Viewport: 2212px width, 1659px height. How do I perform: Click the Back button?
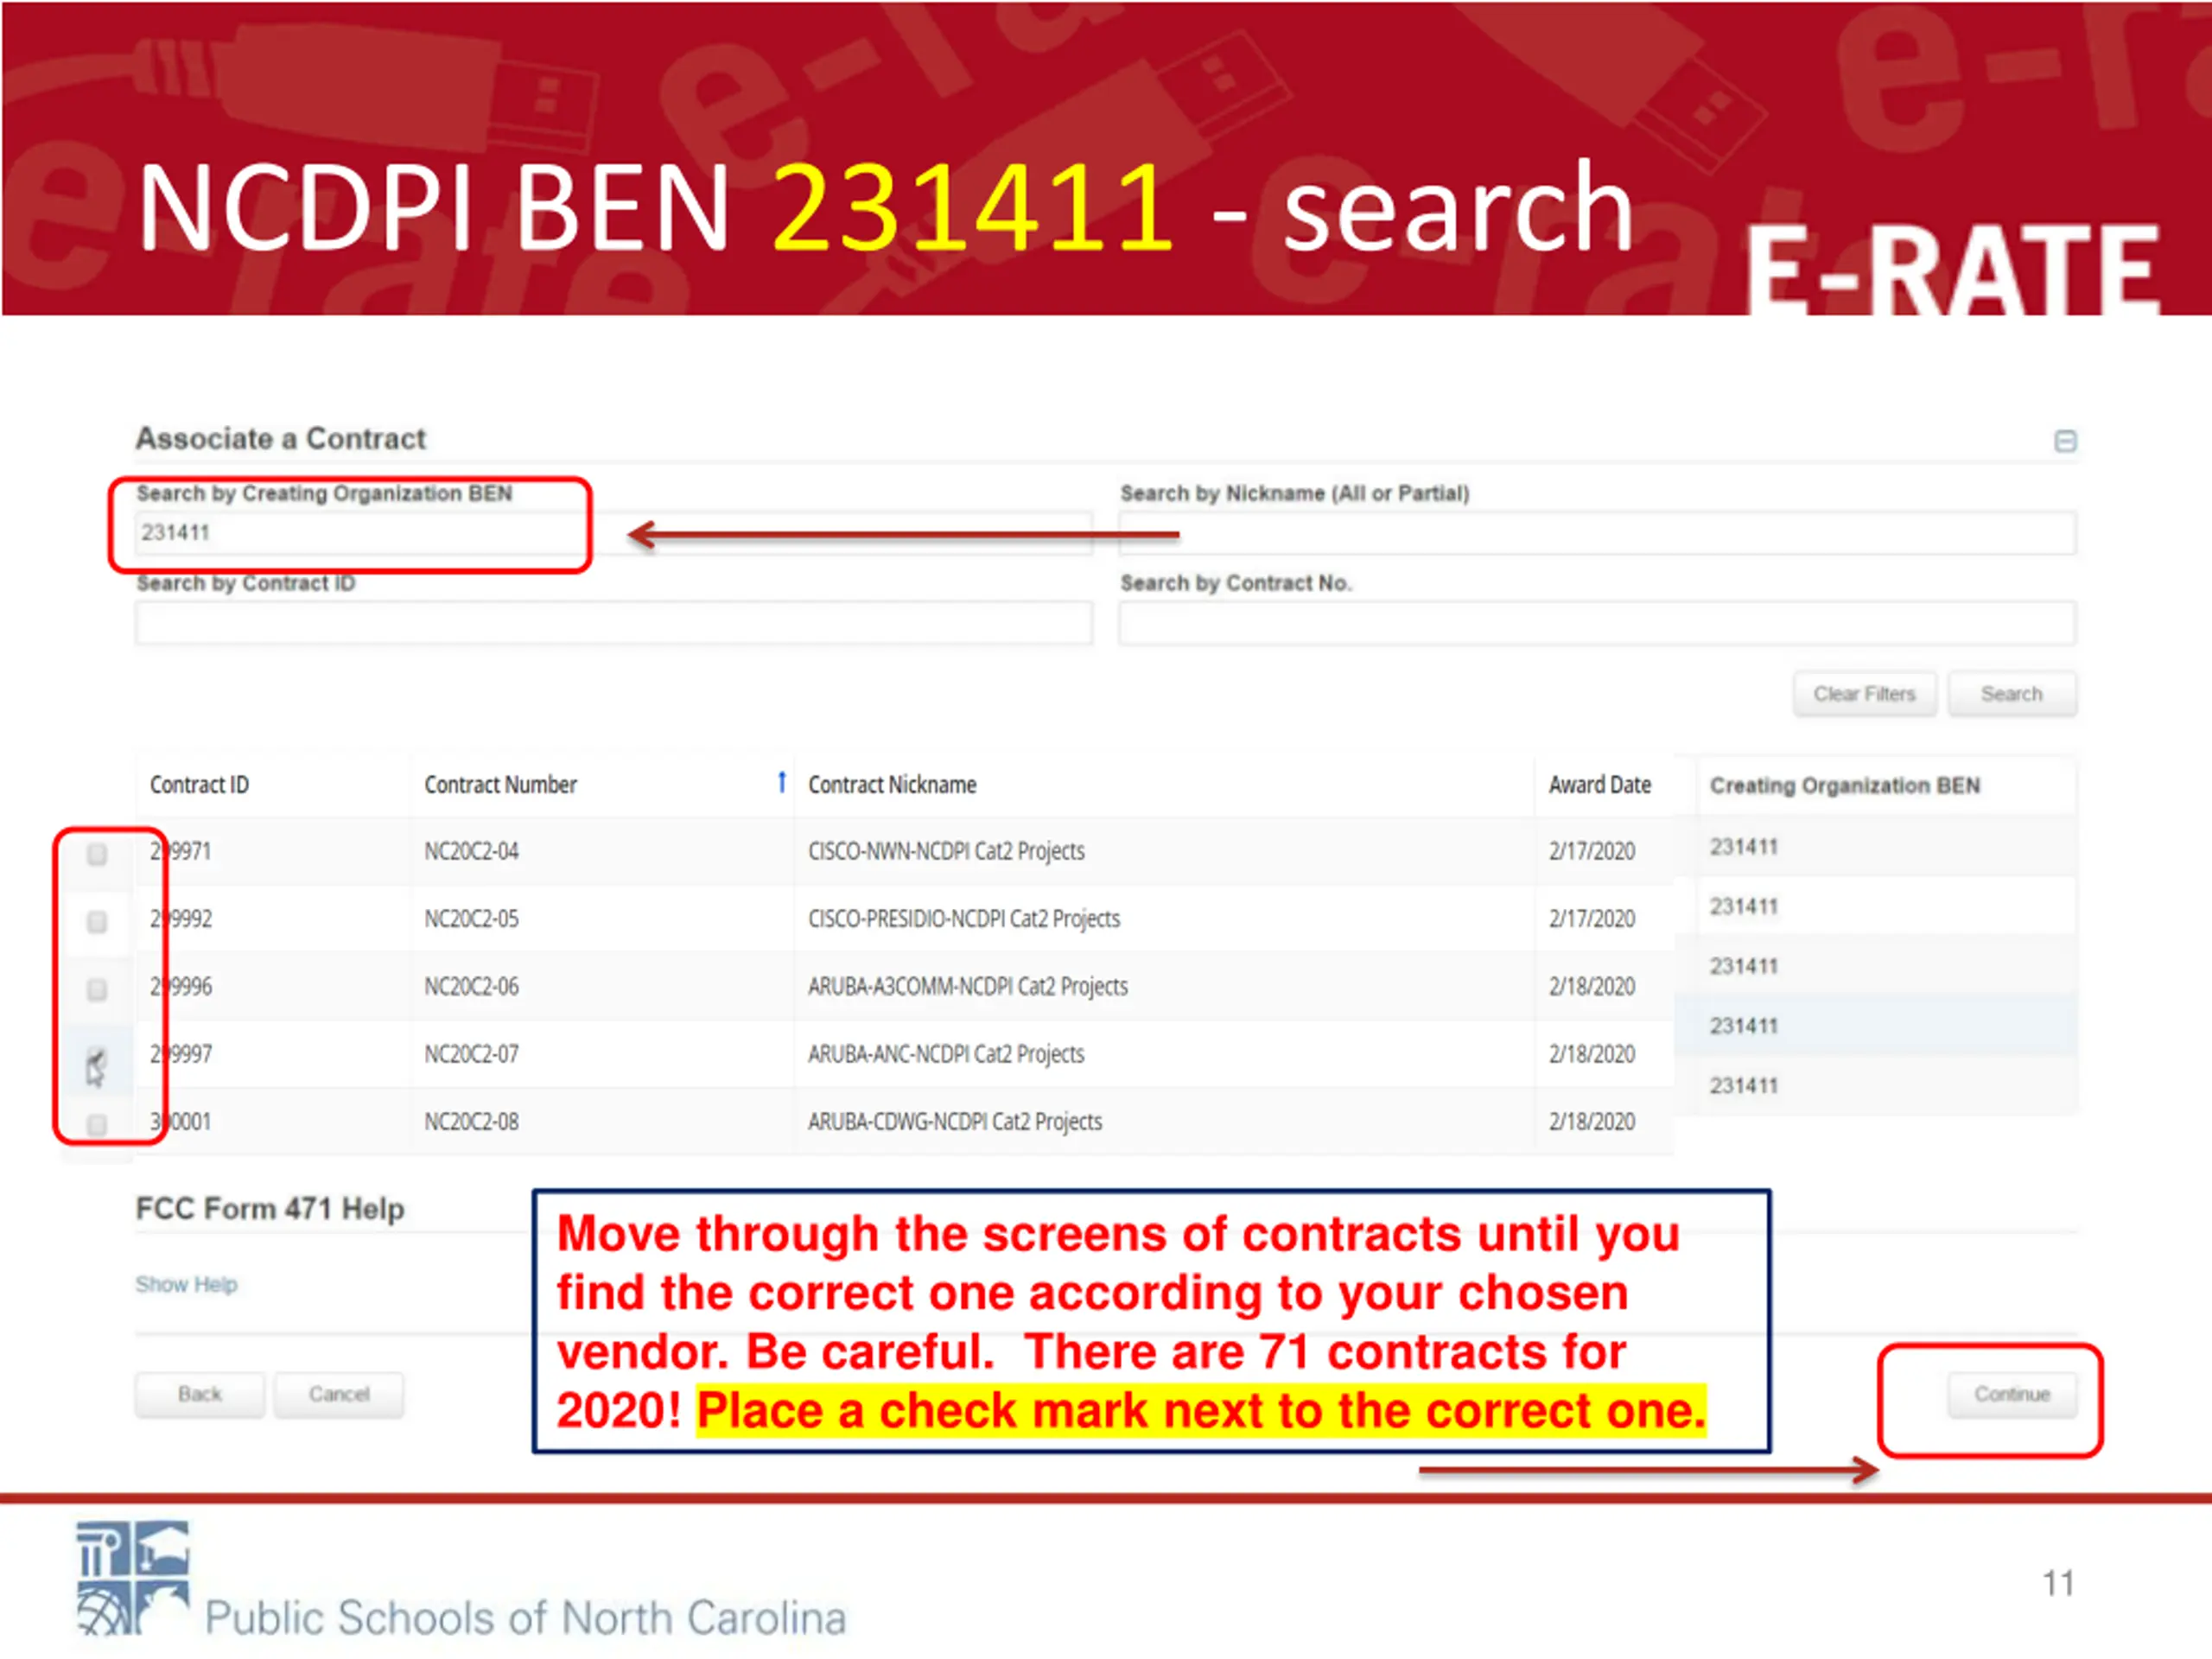[200, 1394]
